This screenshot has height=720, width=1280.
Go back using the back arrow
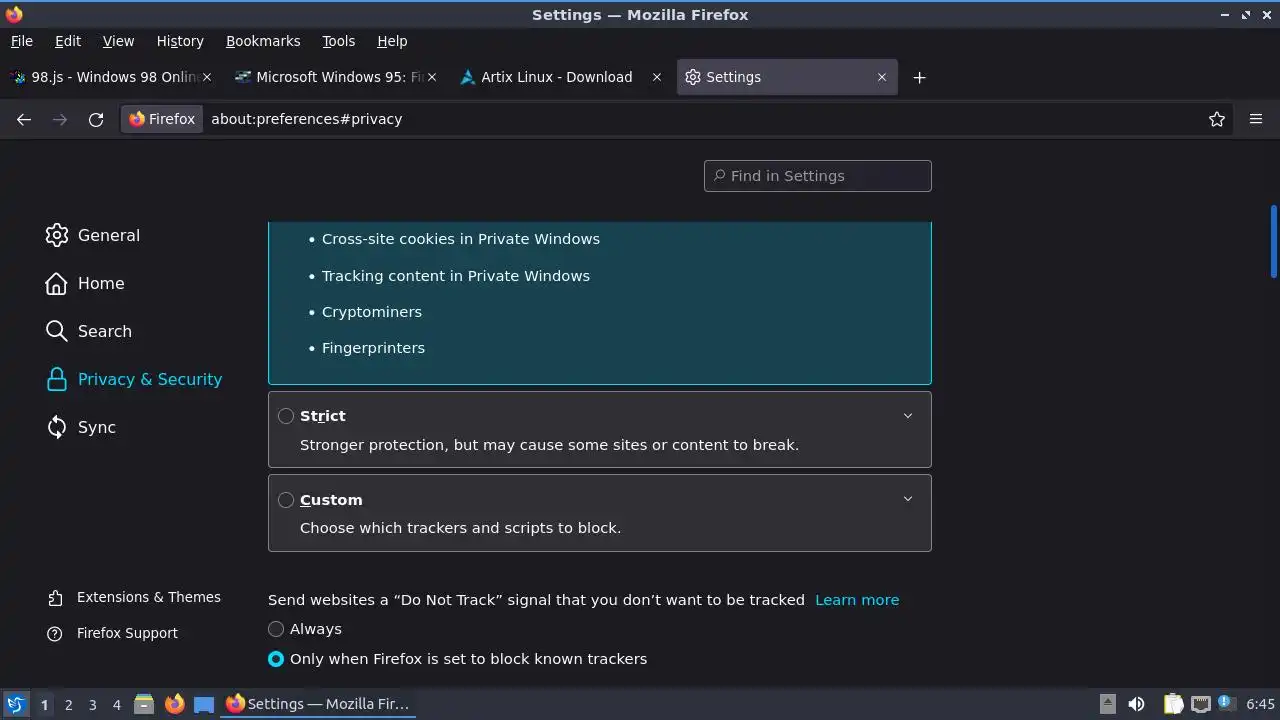24,119
